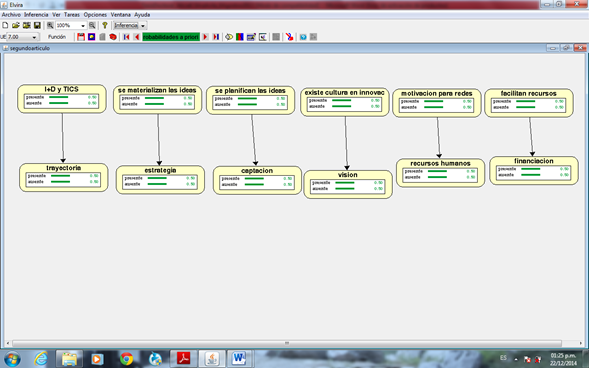This screenshot has width=589, height=368.
Task: Expand the Inferencia mode dropdown
Action: point(130,25)
